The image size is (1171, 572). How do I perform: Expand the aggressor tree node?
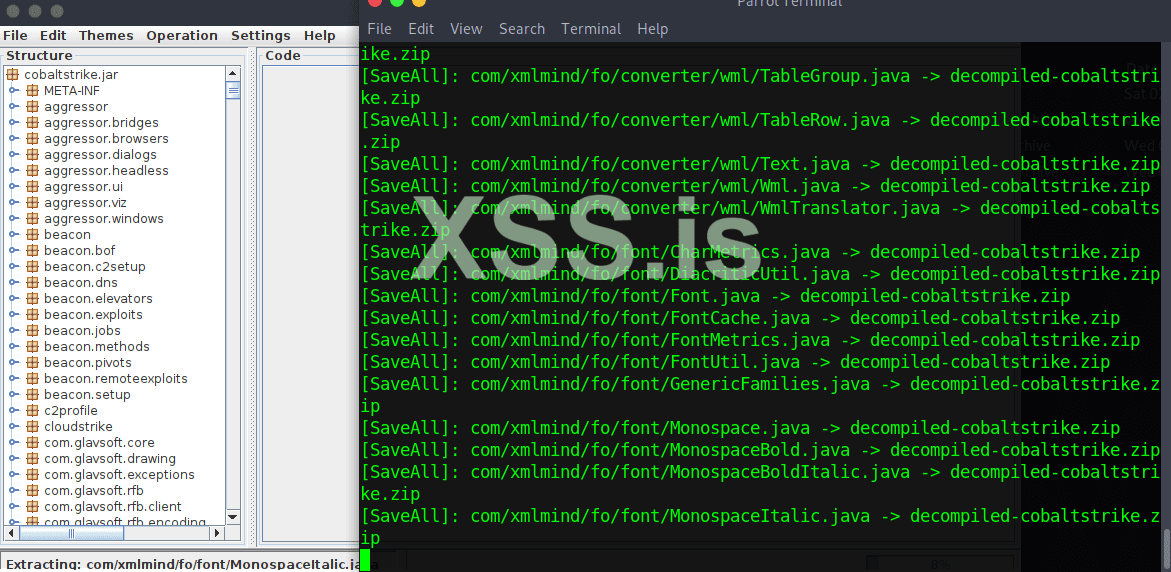13,107
